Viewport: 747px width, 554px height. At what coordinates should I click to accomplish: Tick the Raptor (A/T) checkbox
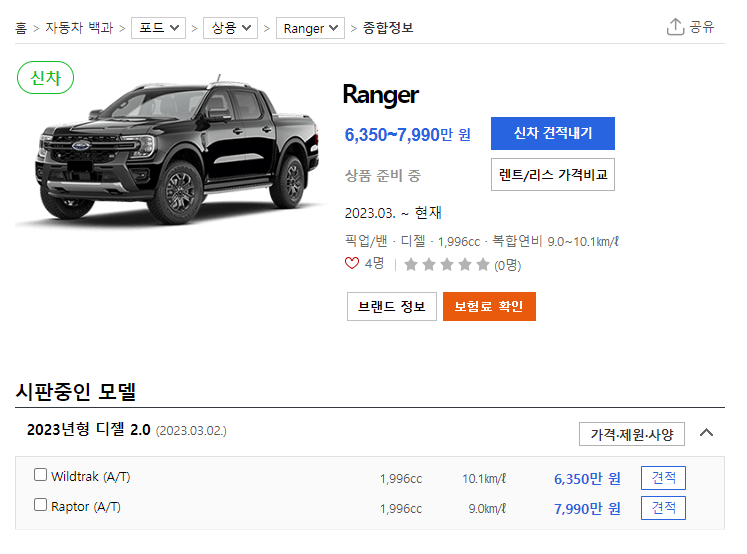click(x=40, y=504)
